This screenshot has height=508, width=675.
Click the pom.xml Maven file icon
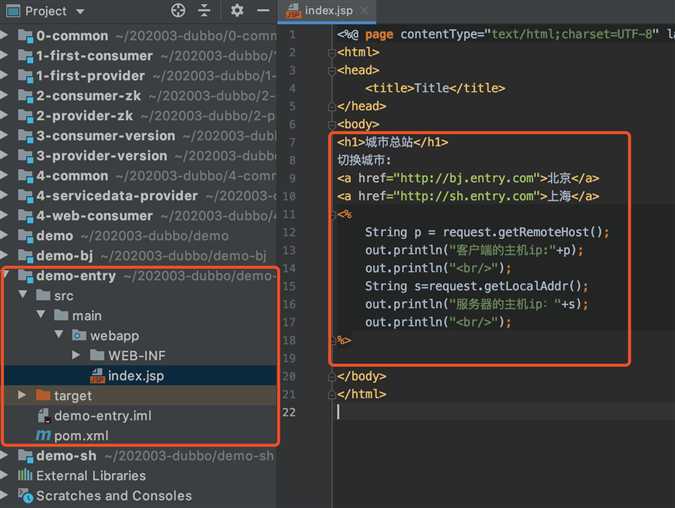click(x=43, y=435)
